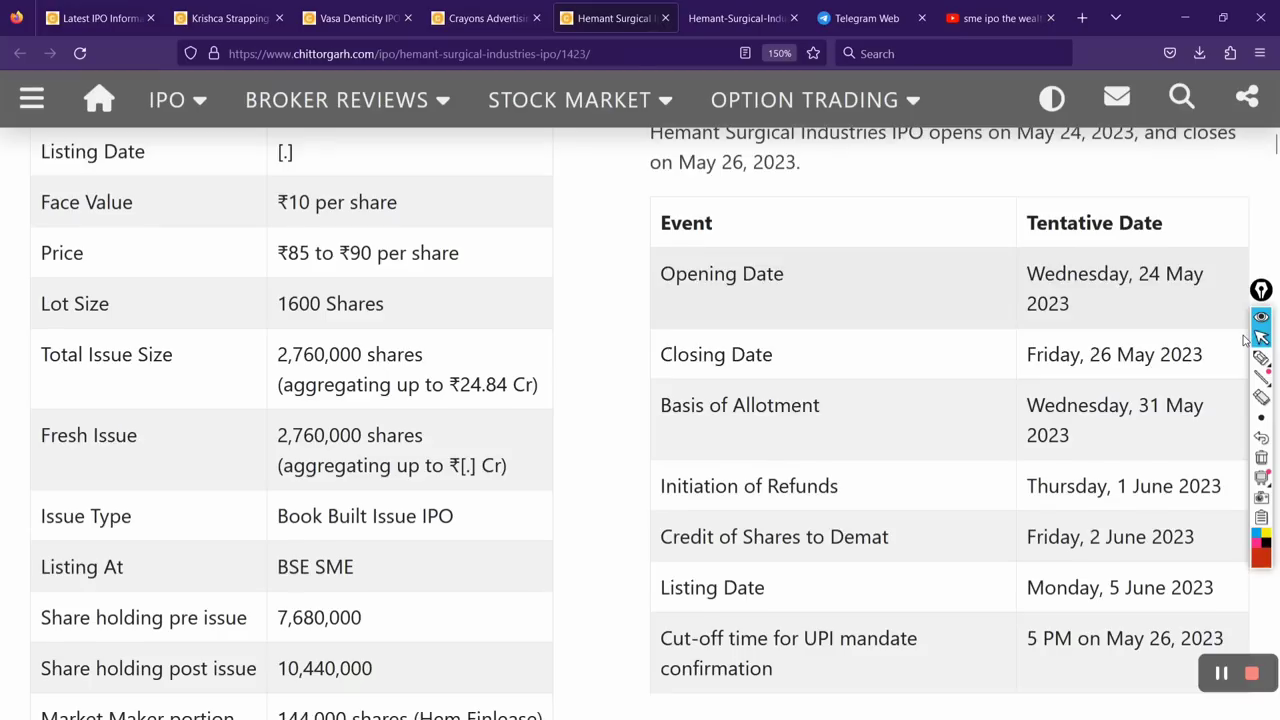This screenshot has width=1280, height=720.
Task: Undo last annotation with curved arrow
Action: coord(1261,438)
